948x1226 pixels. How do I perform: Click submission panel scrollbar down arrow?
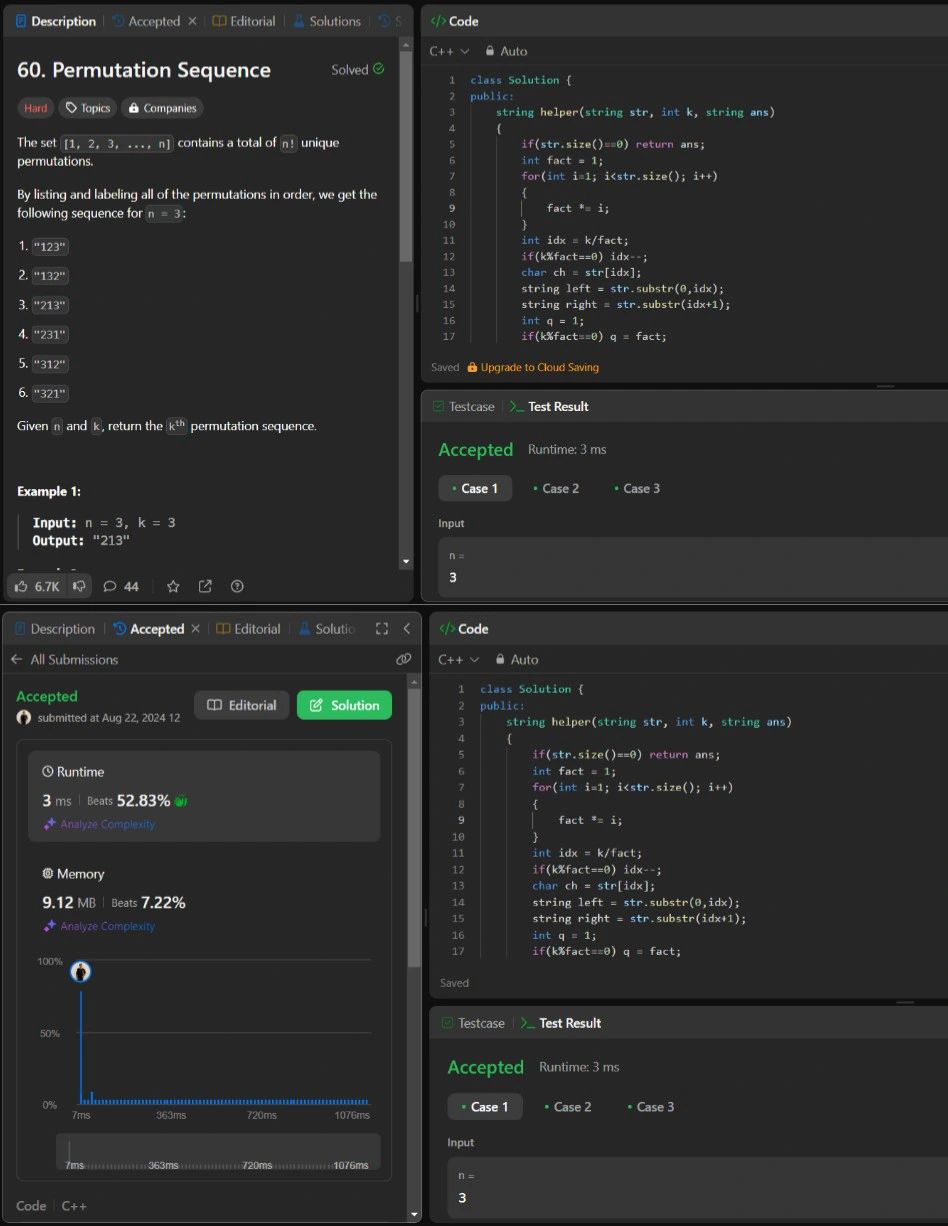[415, 1215]
